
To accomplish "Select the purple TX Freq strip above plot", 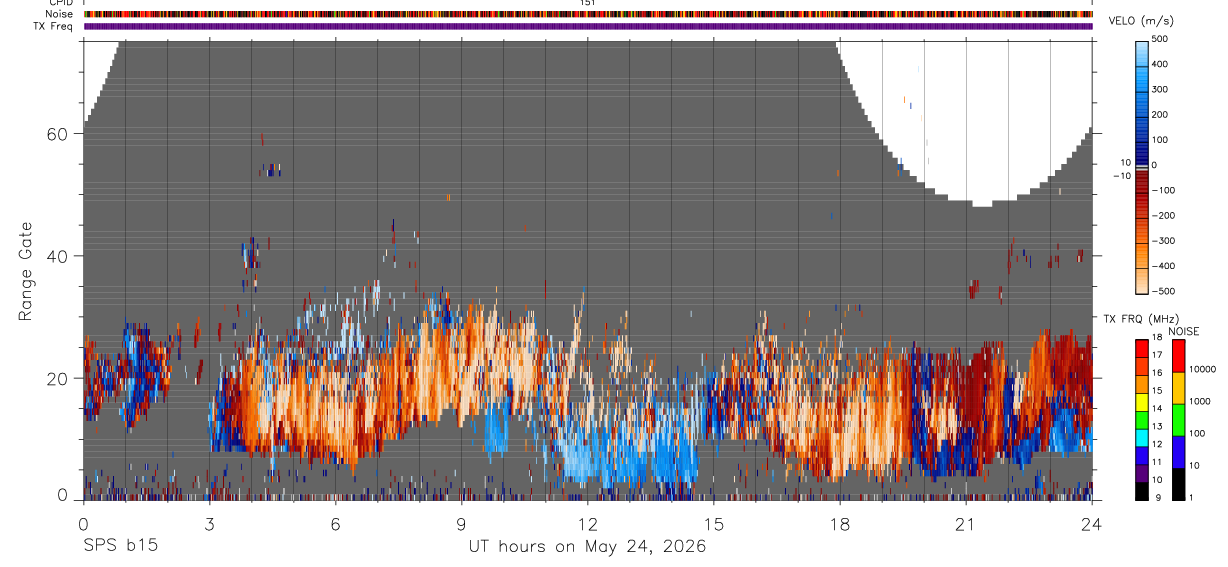I will [x=588, y=26].
